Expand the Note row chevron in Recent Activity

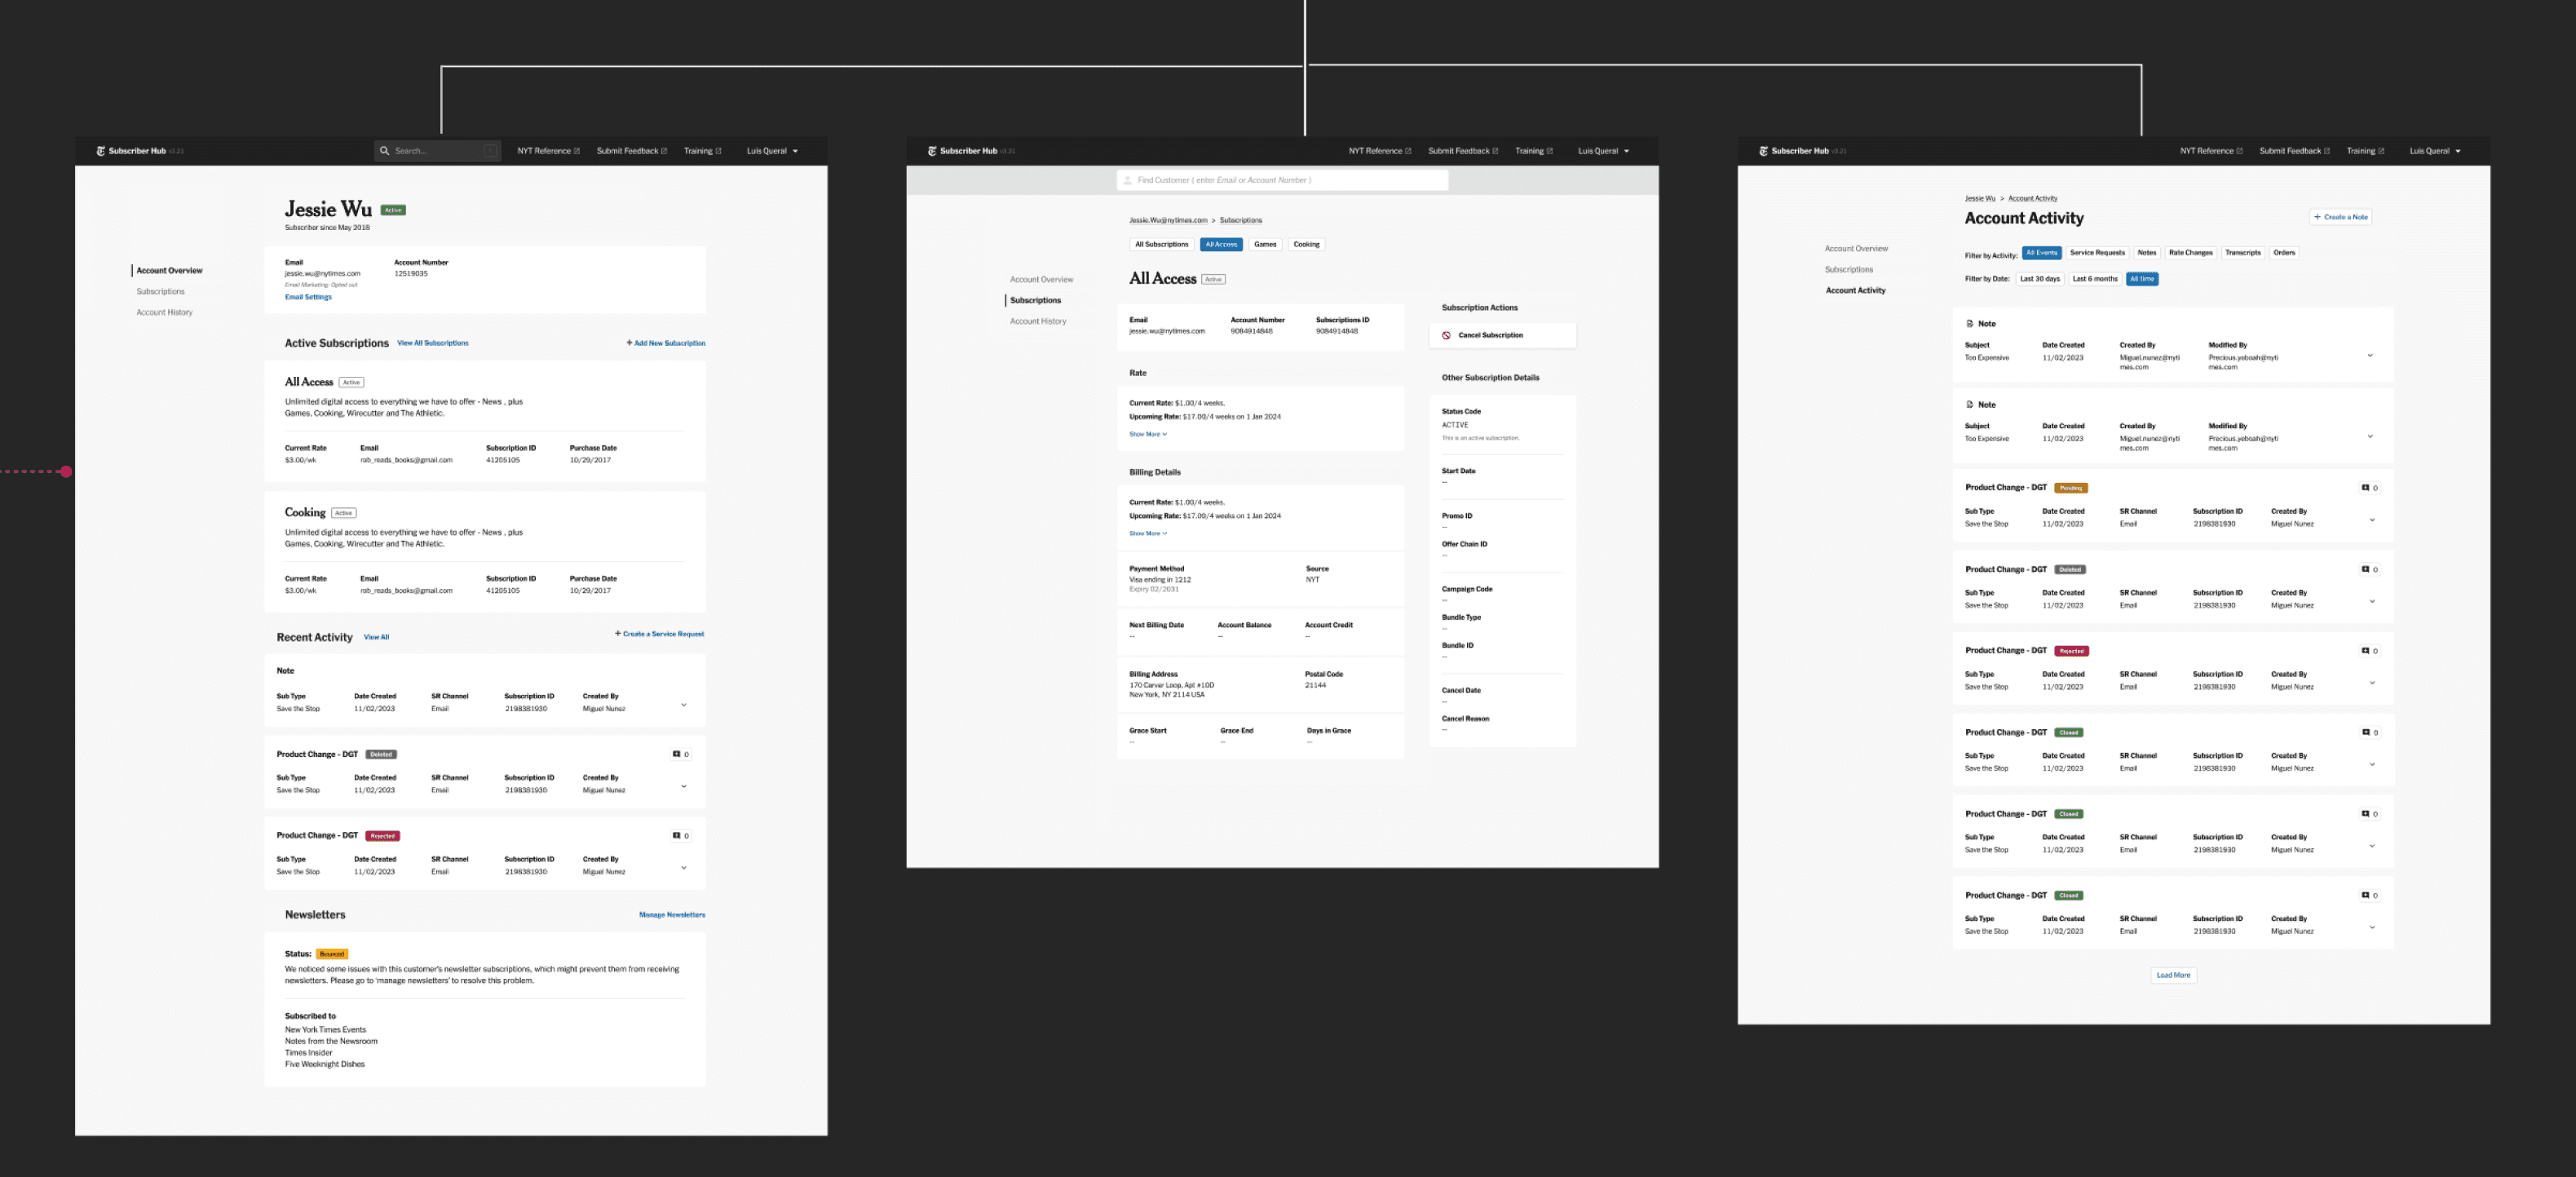click(x=684, y=704)
